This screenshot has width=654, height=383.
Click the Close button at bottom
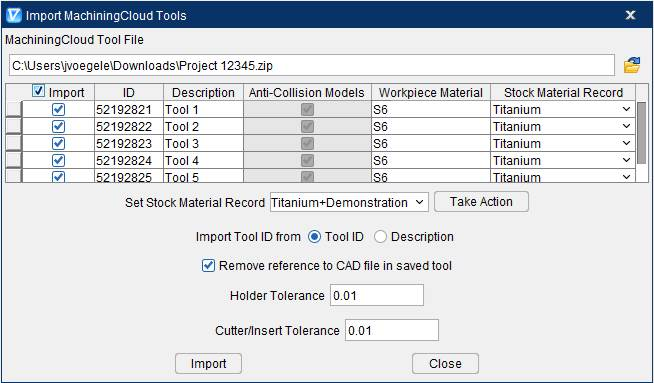[x=445, y=363]
